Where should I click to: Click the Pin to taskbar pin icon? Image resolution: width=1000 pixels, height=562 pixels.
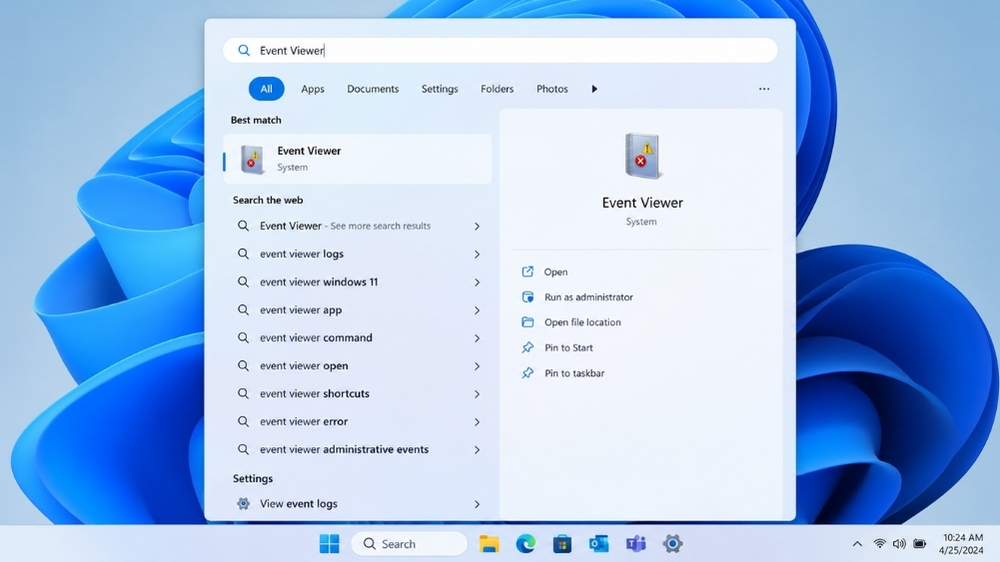(527, 373)
